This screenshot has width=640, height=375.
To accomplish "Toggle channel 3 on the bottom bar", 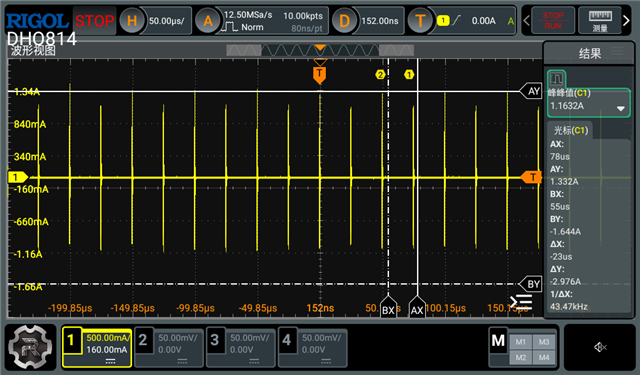I will click(214, 340).
